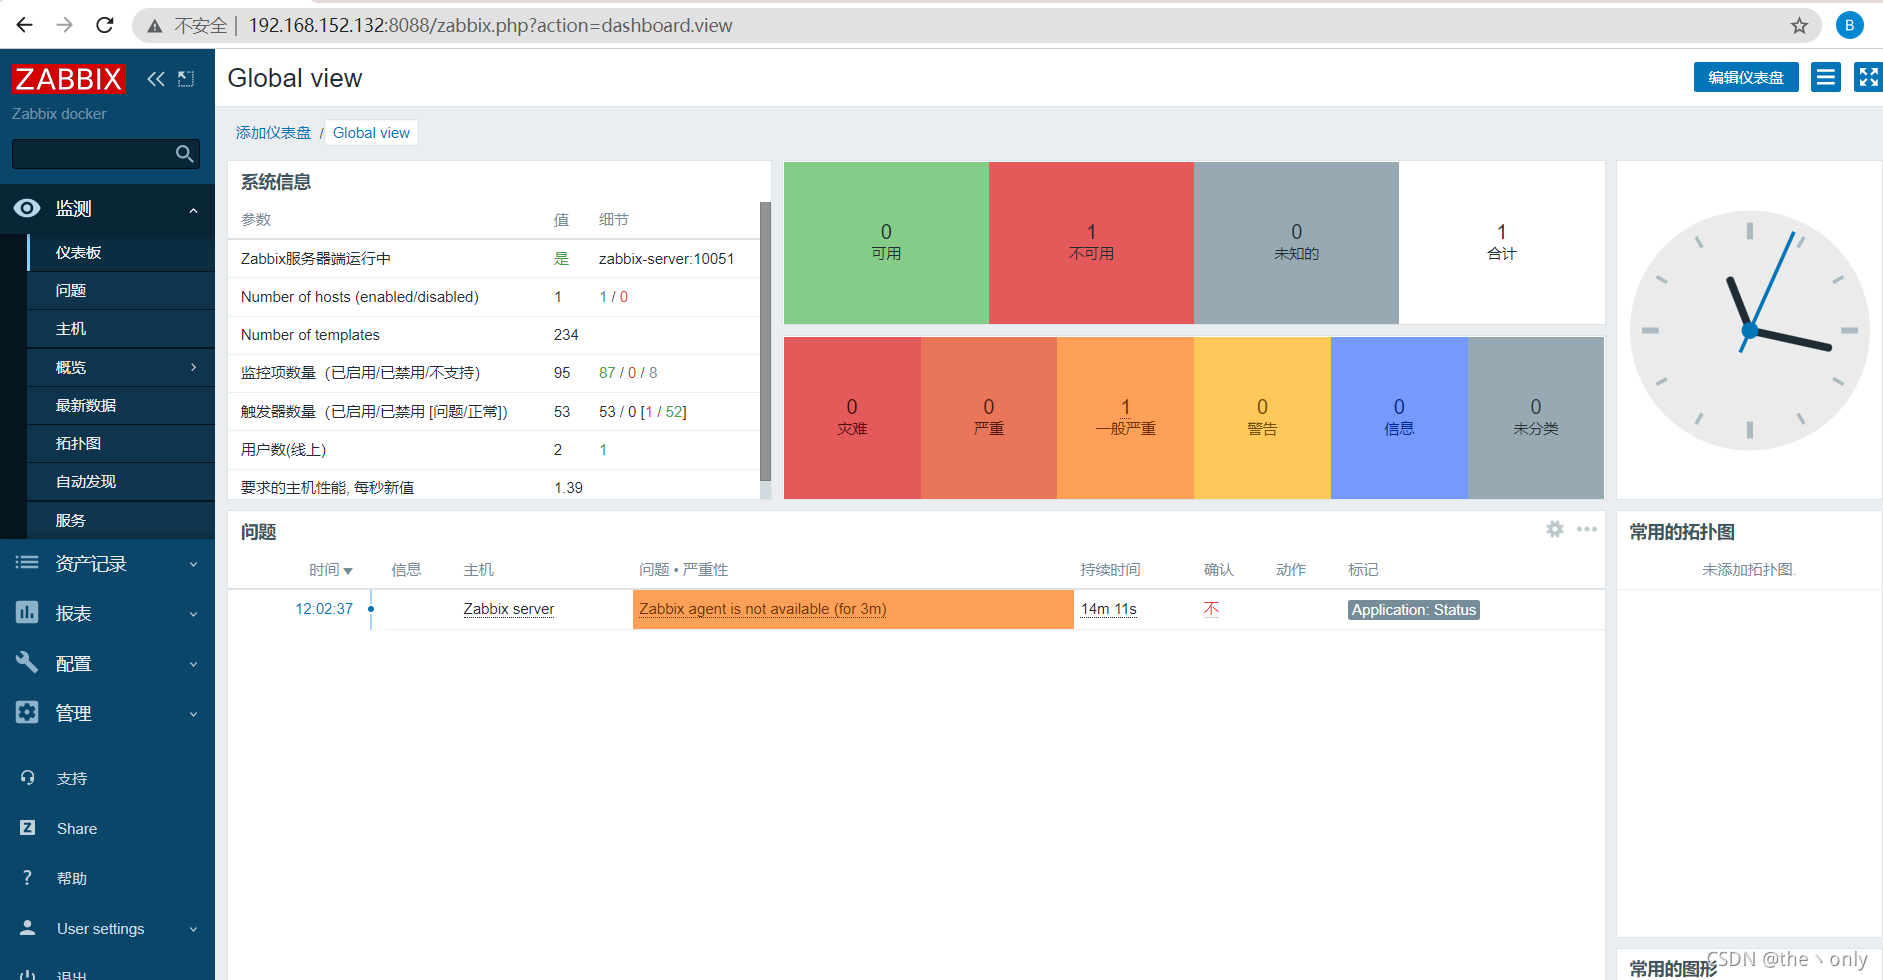Open 最新数据 menu item
The image size is (1883, 980).
(121, 405)
